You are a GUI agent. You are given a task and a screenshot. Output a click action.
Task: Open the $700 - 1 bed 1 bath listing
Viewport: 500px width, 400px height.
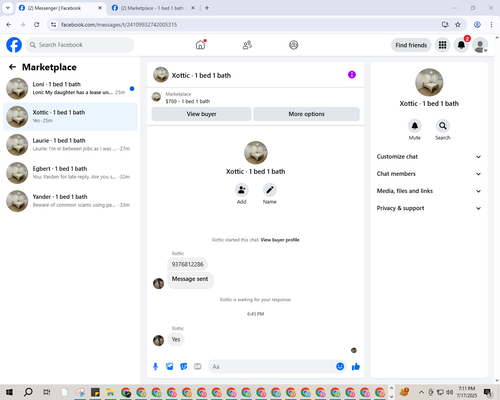188,101
